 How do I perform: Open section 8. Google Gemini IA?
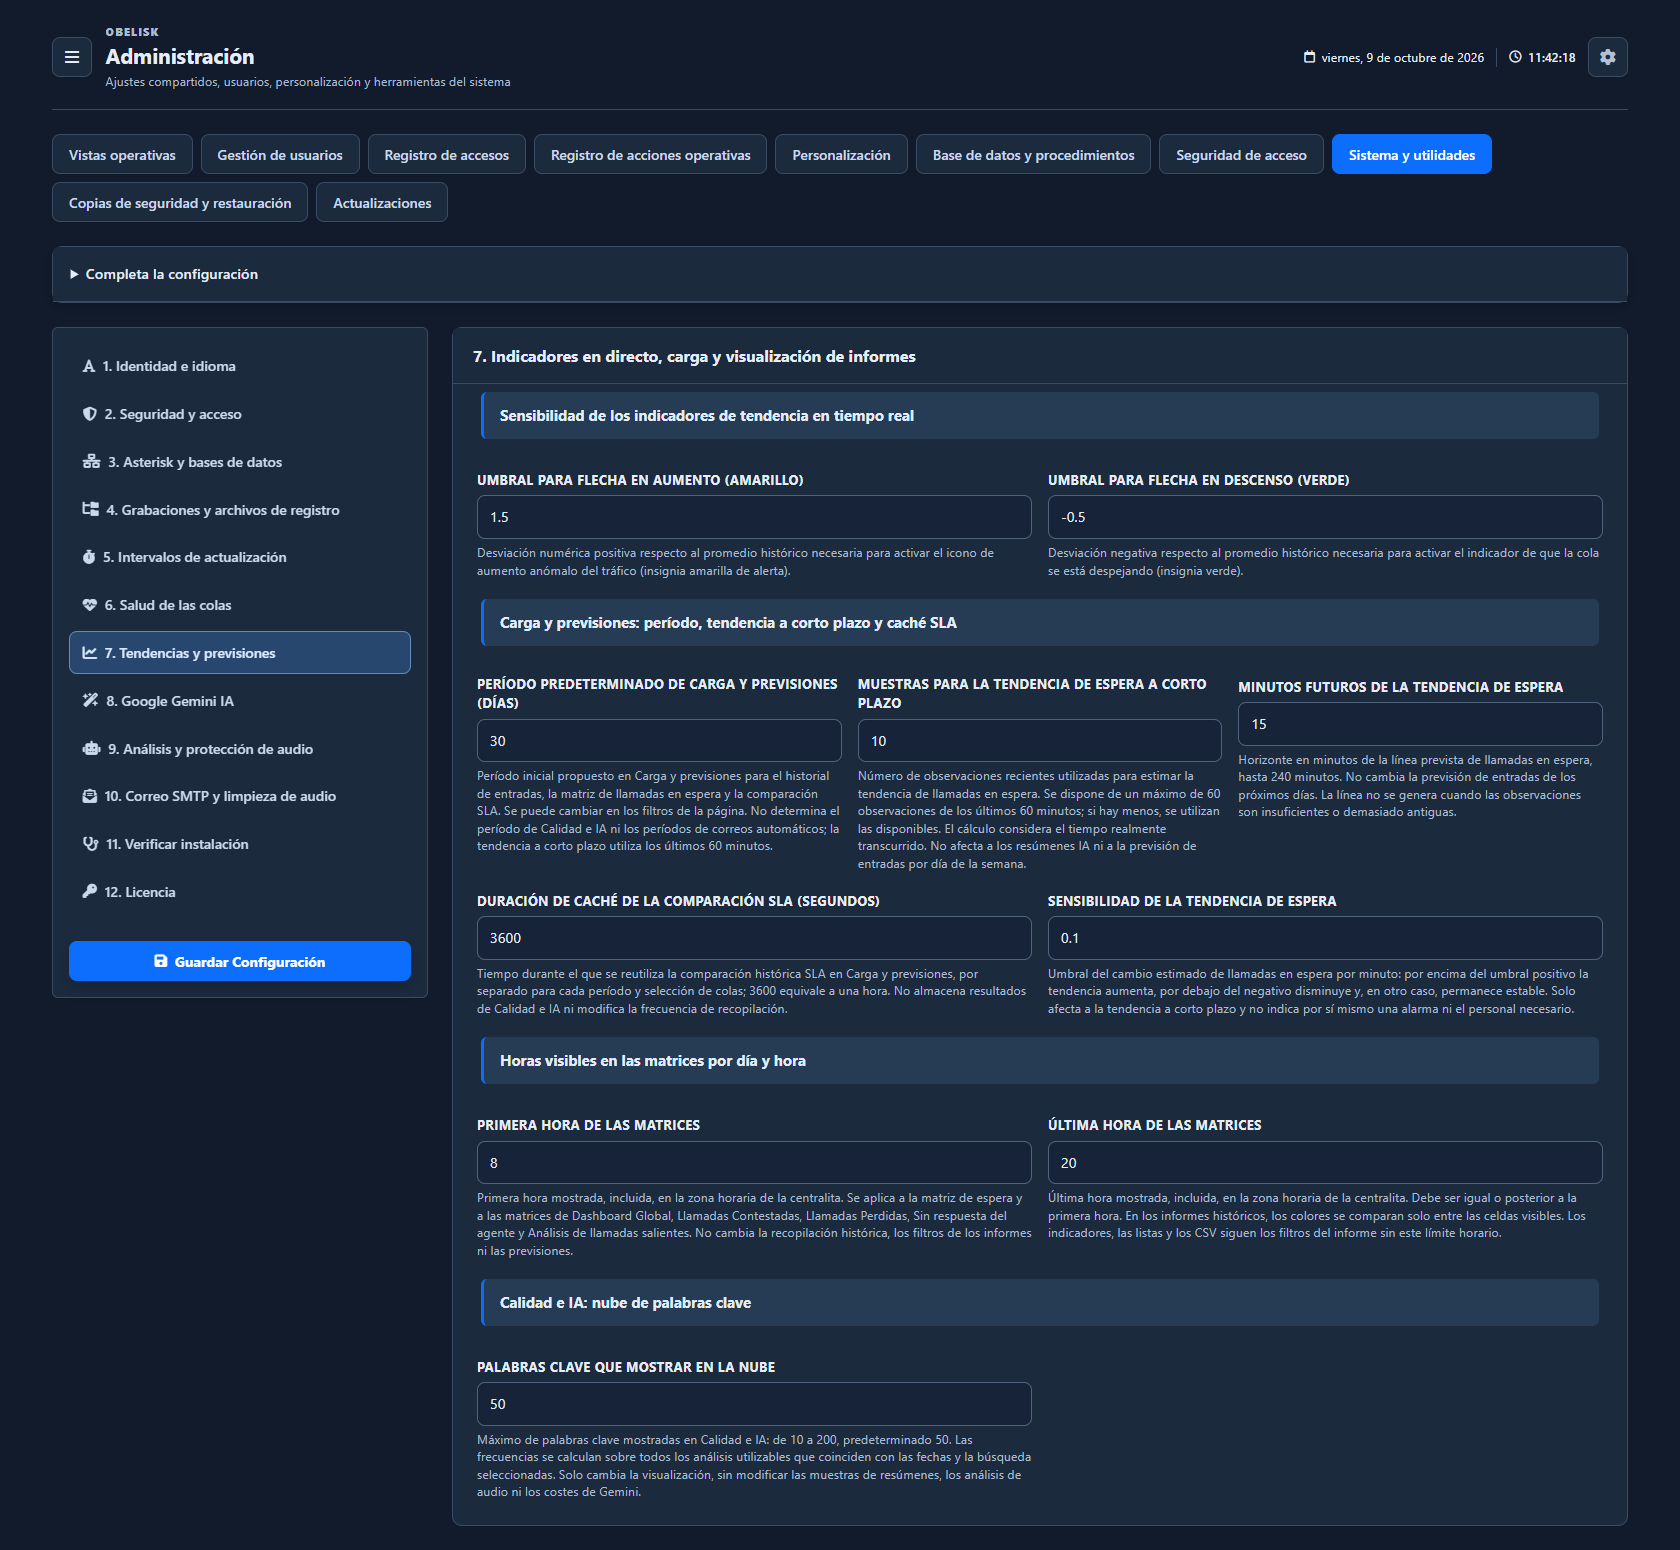click(x=240, y=701)
